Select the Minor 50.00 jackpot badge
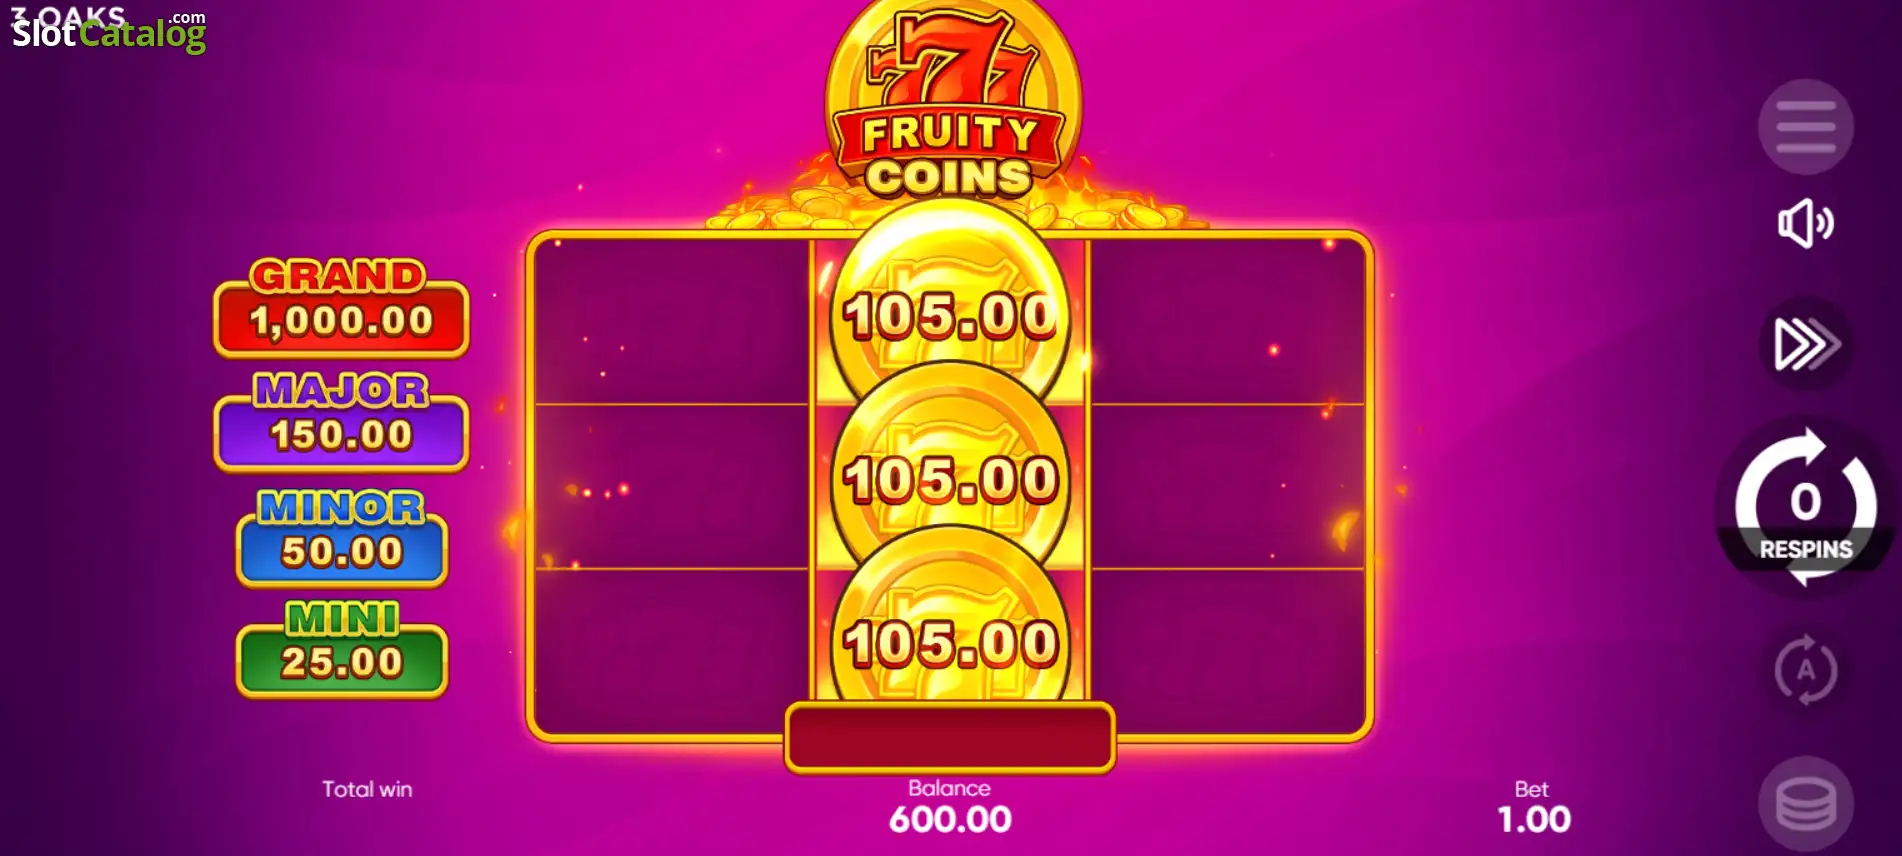Viewport: 1902px width, 856px height. pos(342,538)
